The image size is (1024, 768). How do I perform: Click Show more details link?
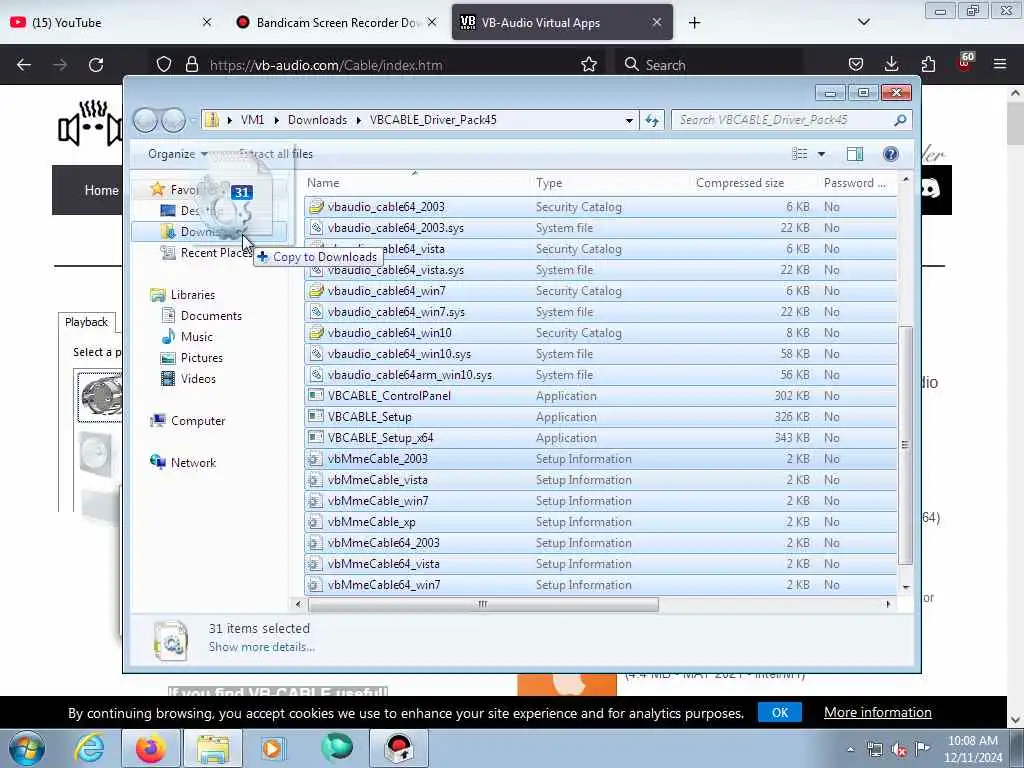261,647
